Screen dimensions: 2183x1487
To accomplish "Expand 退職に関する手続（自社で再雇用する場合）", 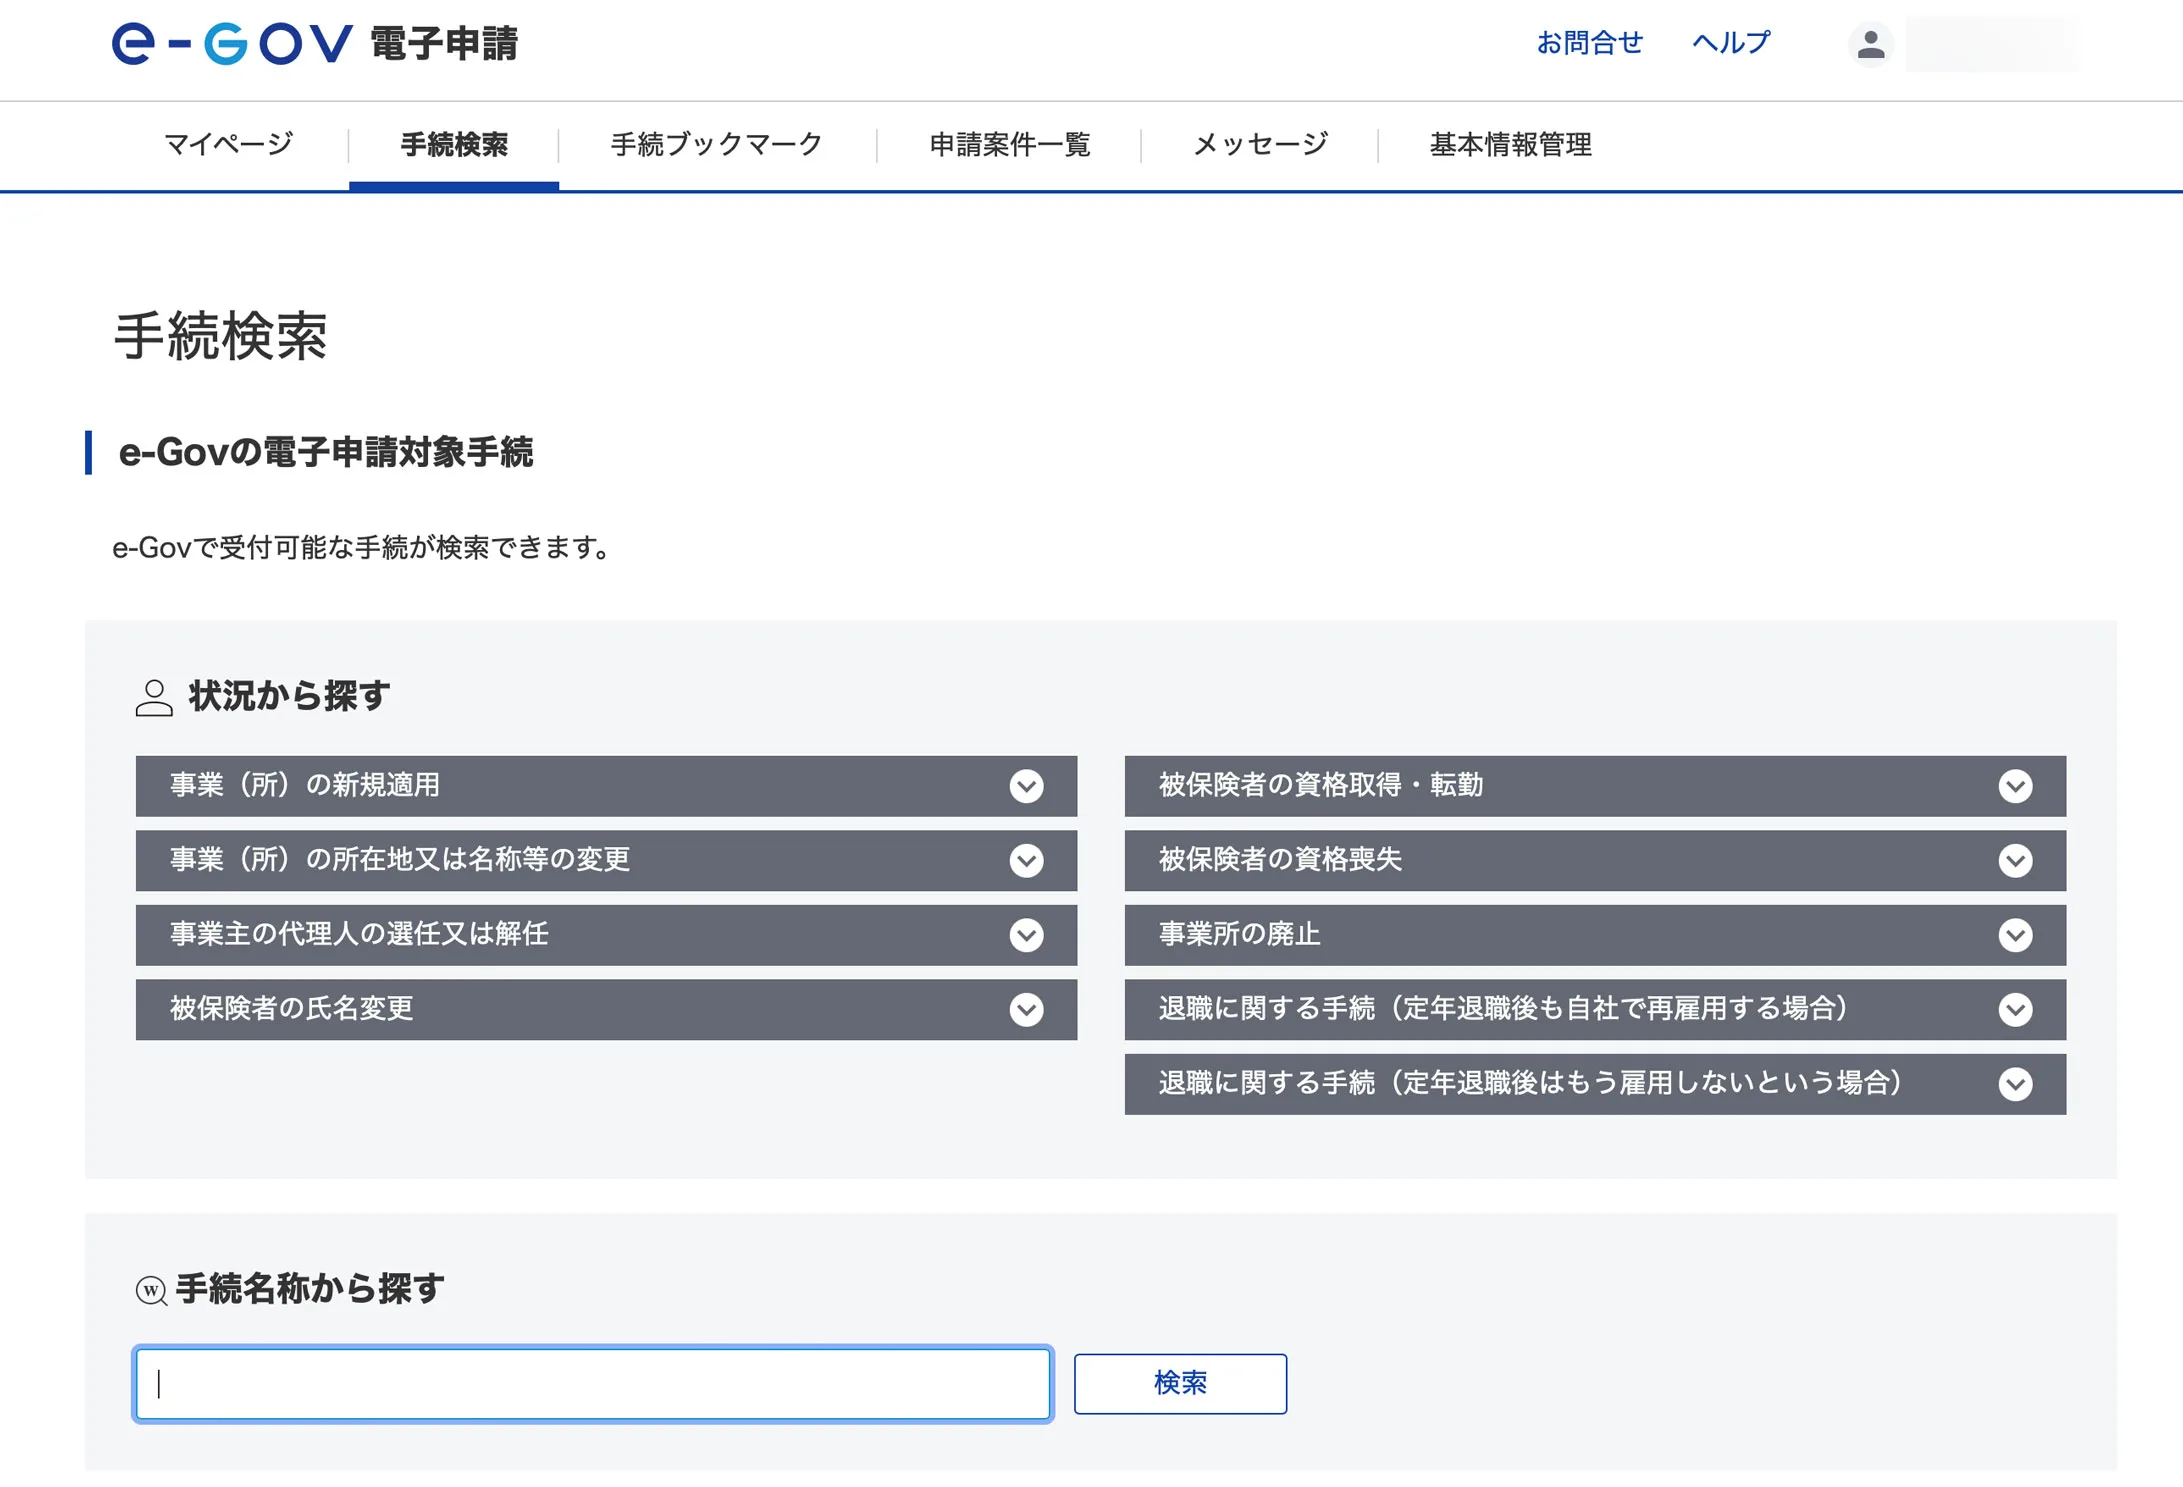I will click(x=1595, y=1009).
